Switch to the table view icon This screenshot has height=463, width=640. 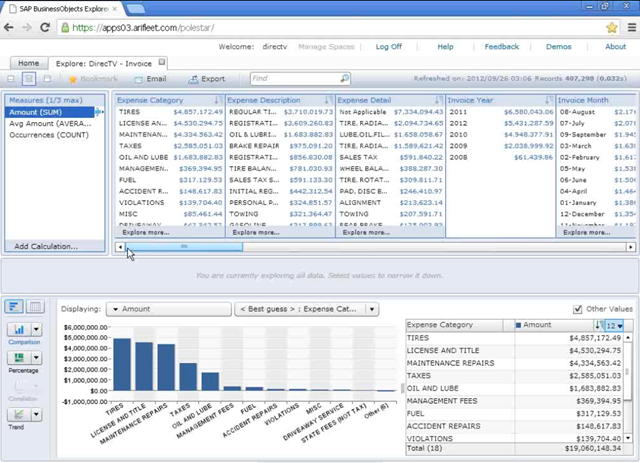[35, 307]
